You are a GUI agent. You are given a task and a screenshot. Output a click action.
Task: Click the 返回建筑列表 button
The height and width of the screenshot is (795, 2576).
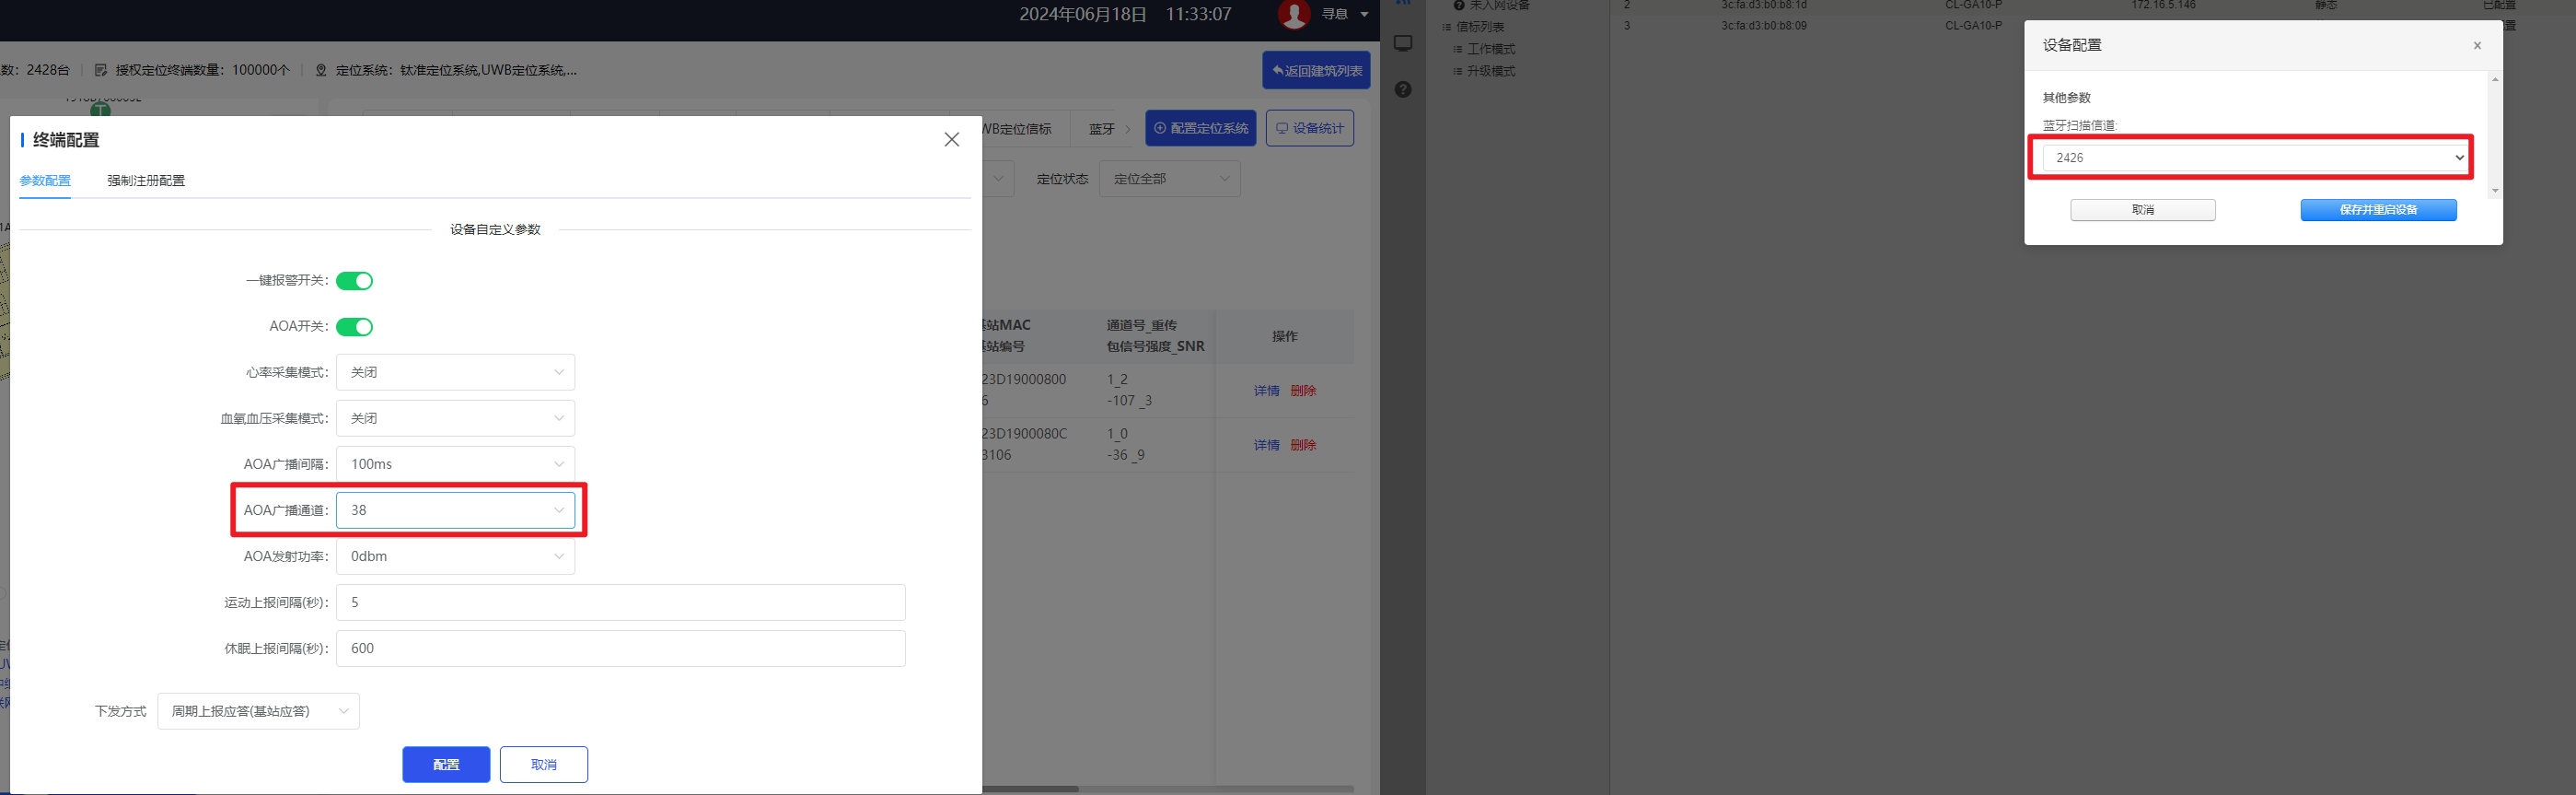[1316, 71]
